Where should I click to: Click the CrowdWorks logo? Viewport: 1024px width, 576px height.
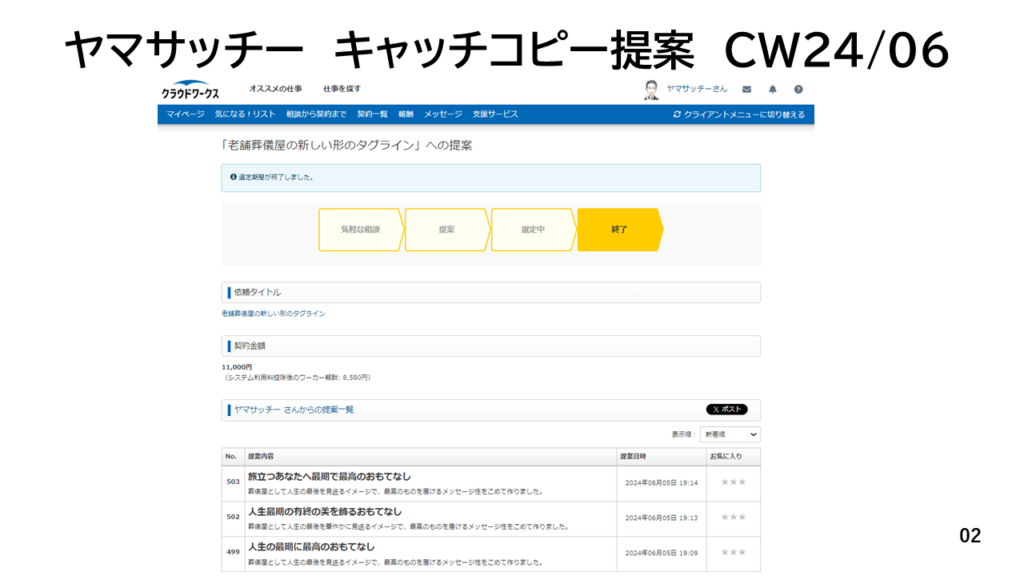[189, 90]
